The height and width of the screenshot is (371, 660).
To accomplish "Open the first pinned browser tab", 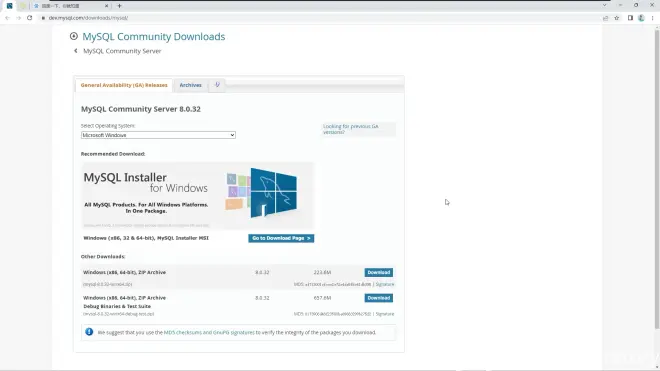I will pos(9,6).
